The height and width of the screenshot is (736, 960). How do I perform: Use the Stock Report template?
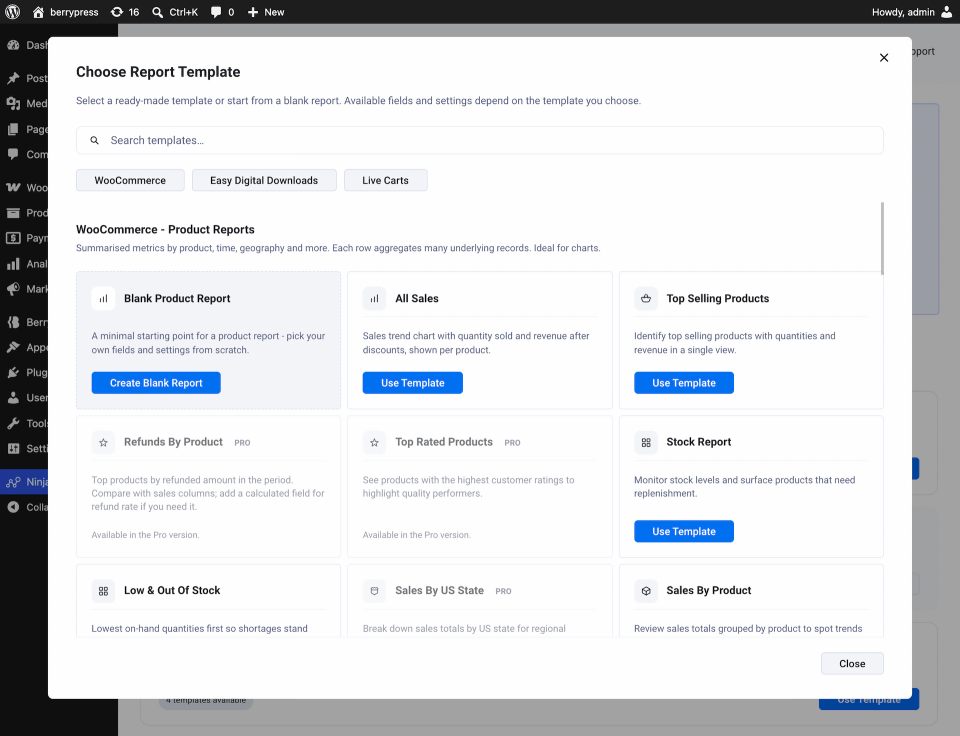coord(684,531)
